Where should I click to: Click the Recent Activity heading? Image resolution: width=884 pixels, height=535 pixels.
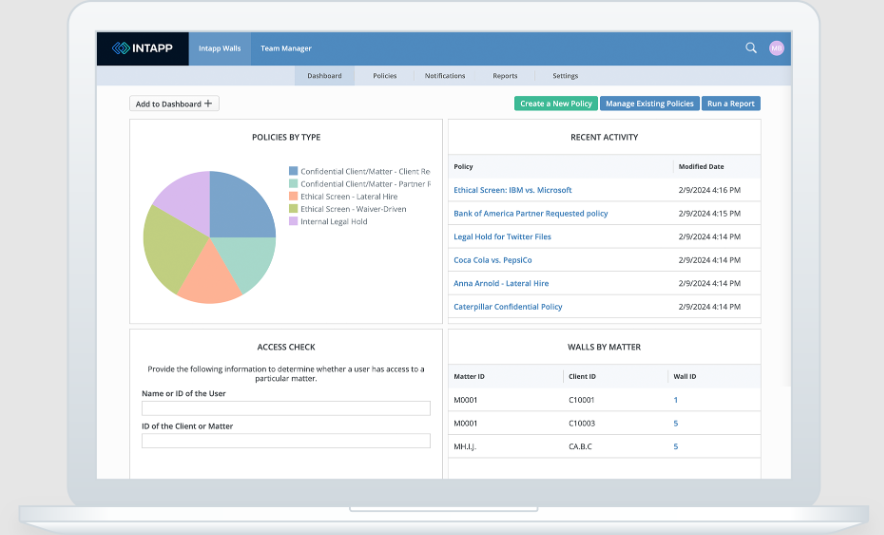coord(604,137)
